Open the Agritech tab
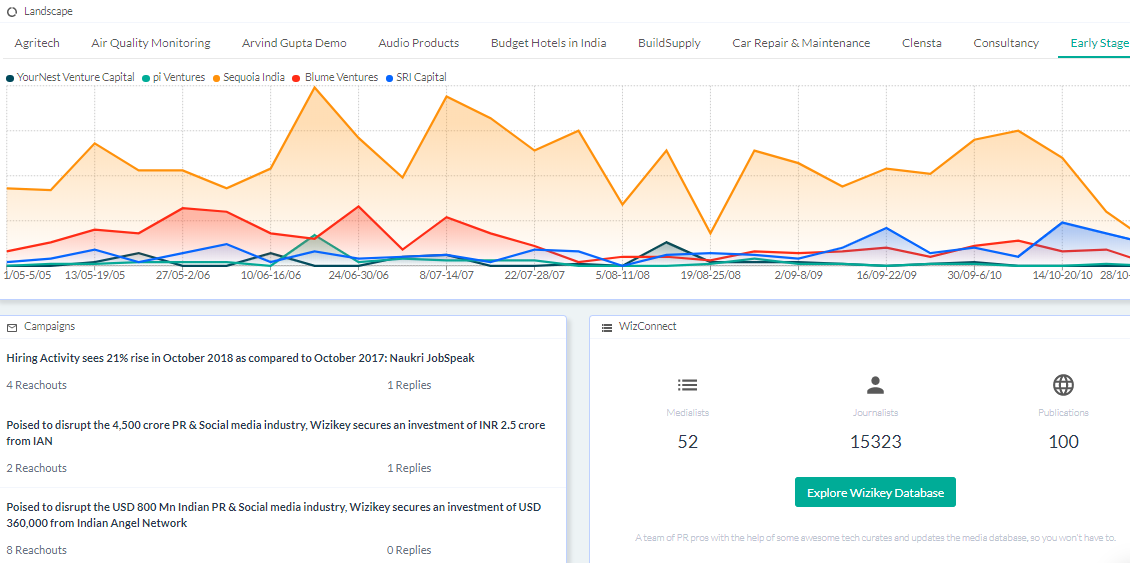1130x563 pixels. click(37, 43)
